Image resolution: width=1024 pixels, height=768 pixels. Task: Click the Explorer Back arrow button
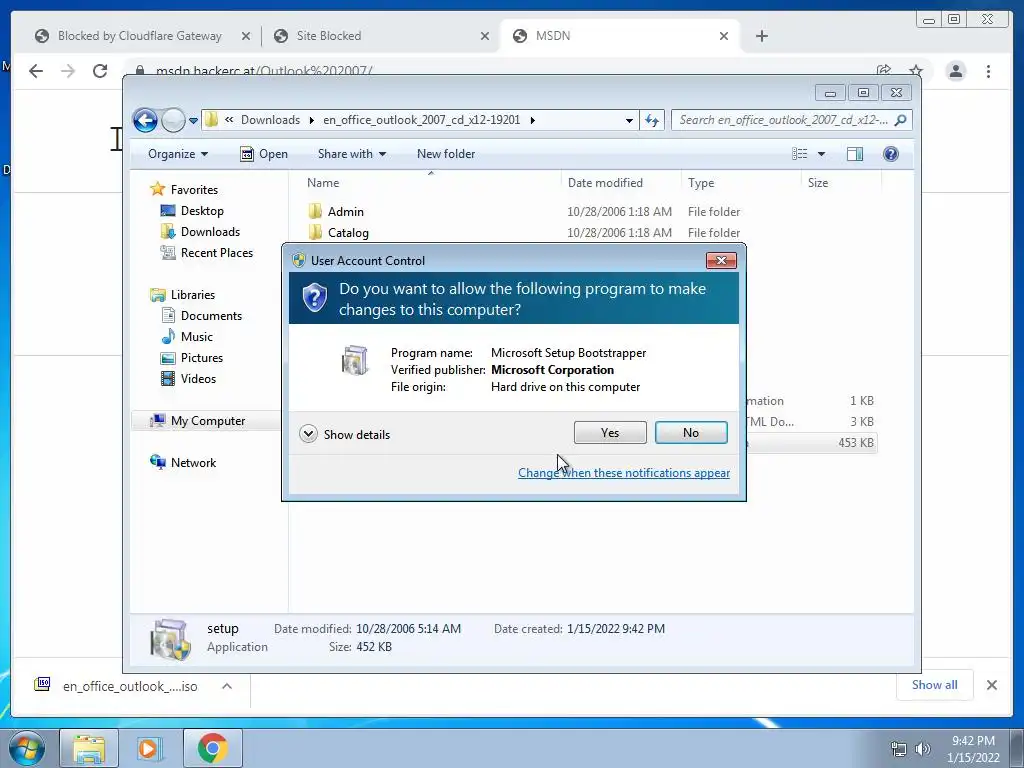[145, 120]
